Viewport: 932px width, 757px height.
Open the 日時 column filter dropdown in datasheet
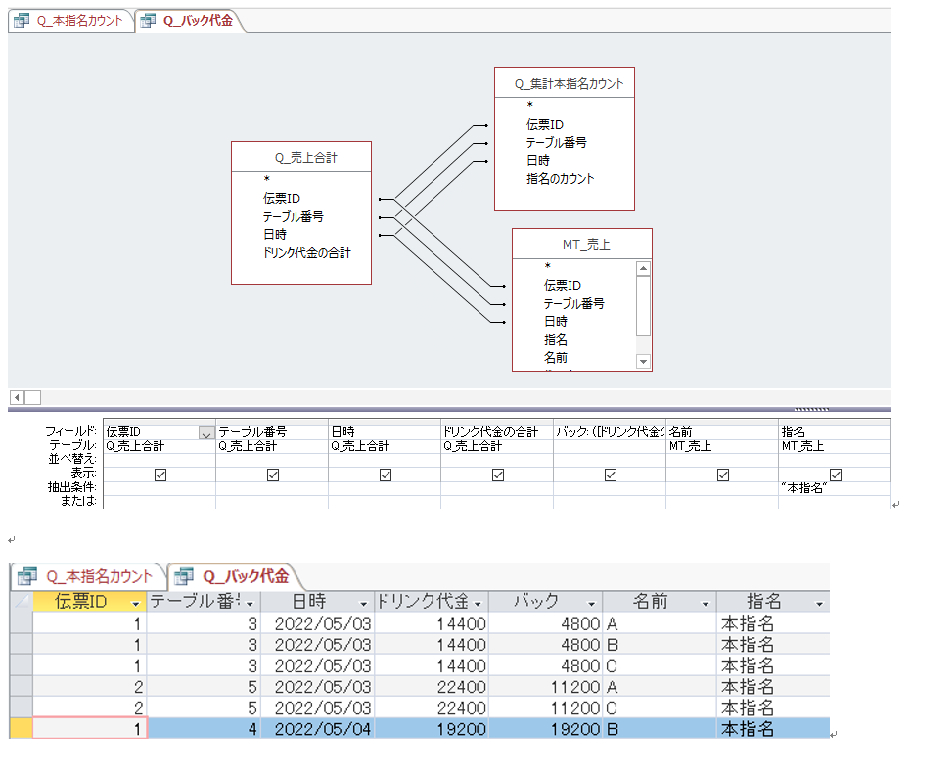pos(361,604)
